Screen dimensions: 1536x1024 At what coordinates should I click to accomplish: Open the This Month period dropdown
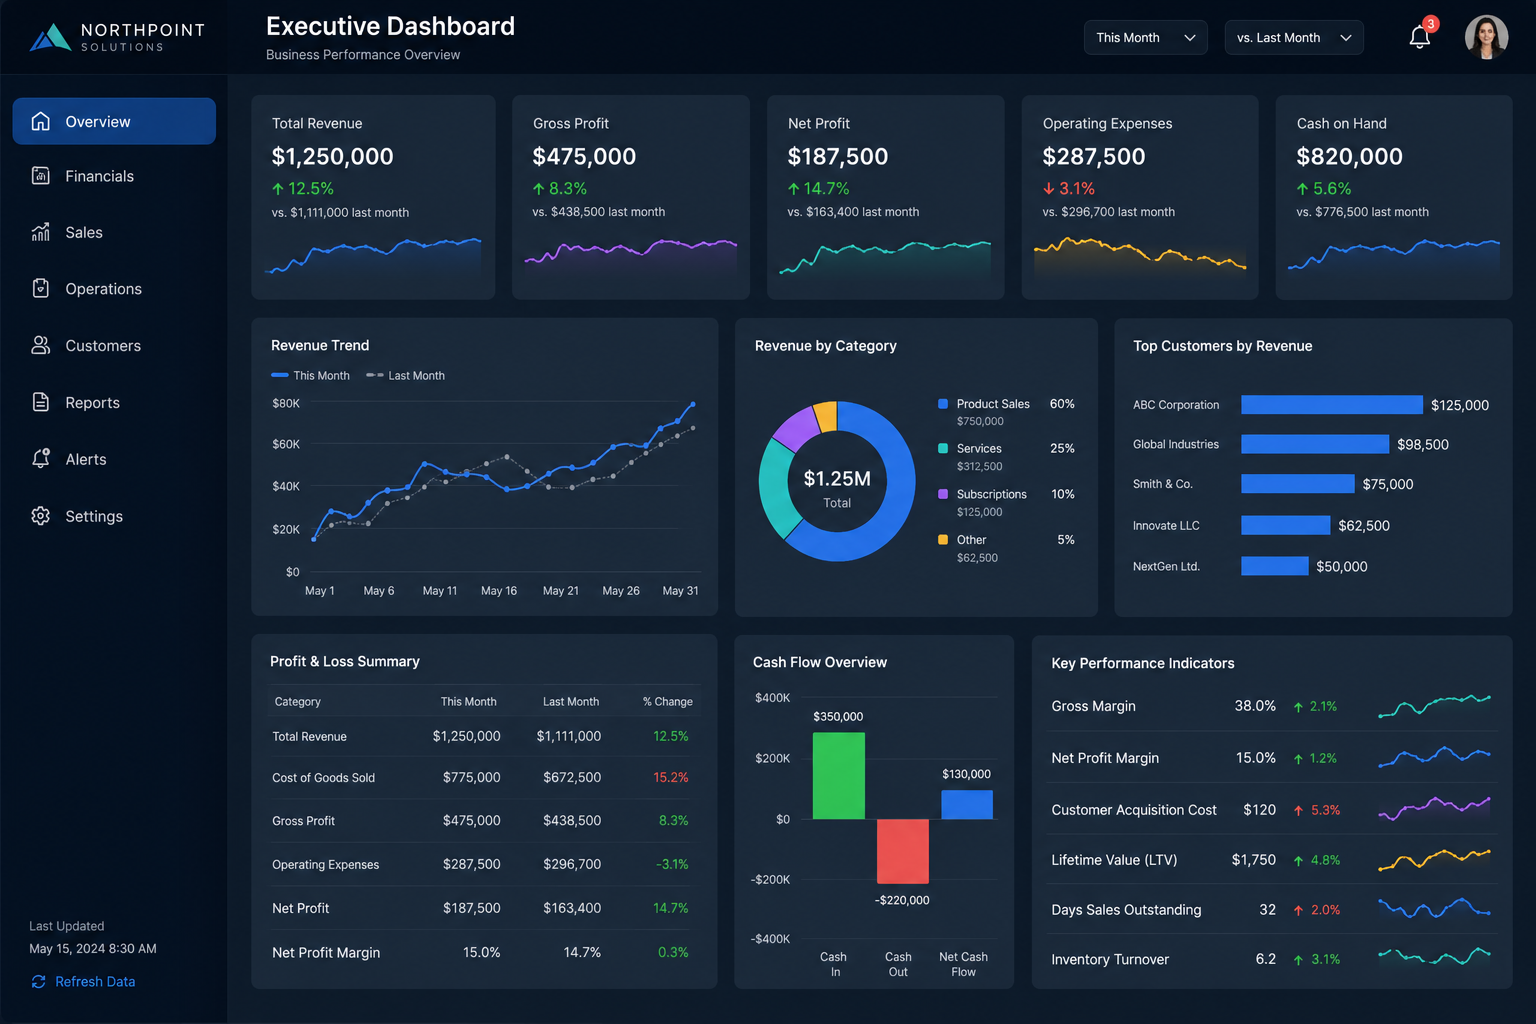tap(1146, 37)
